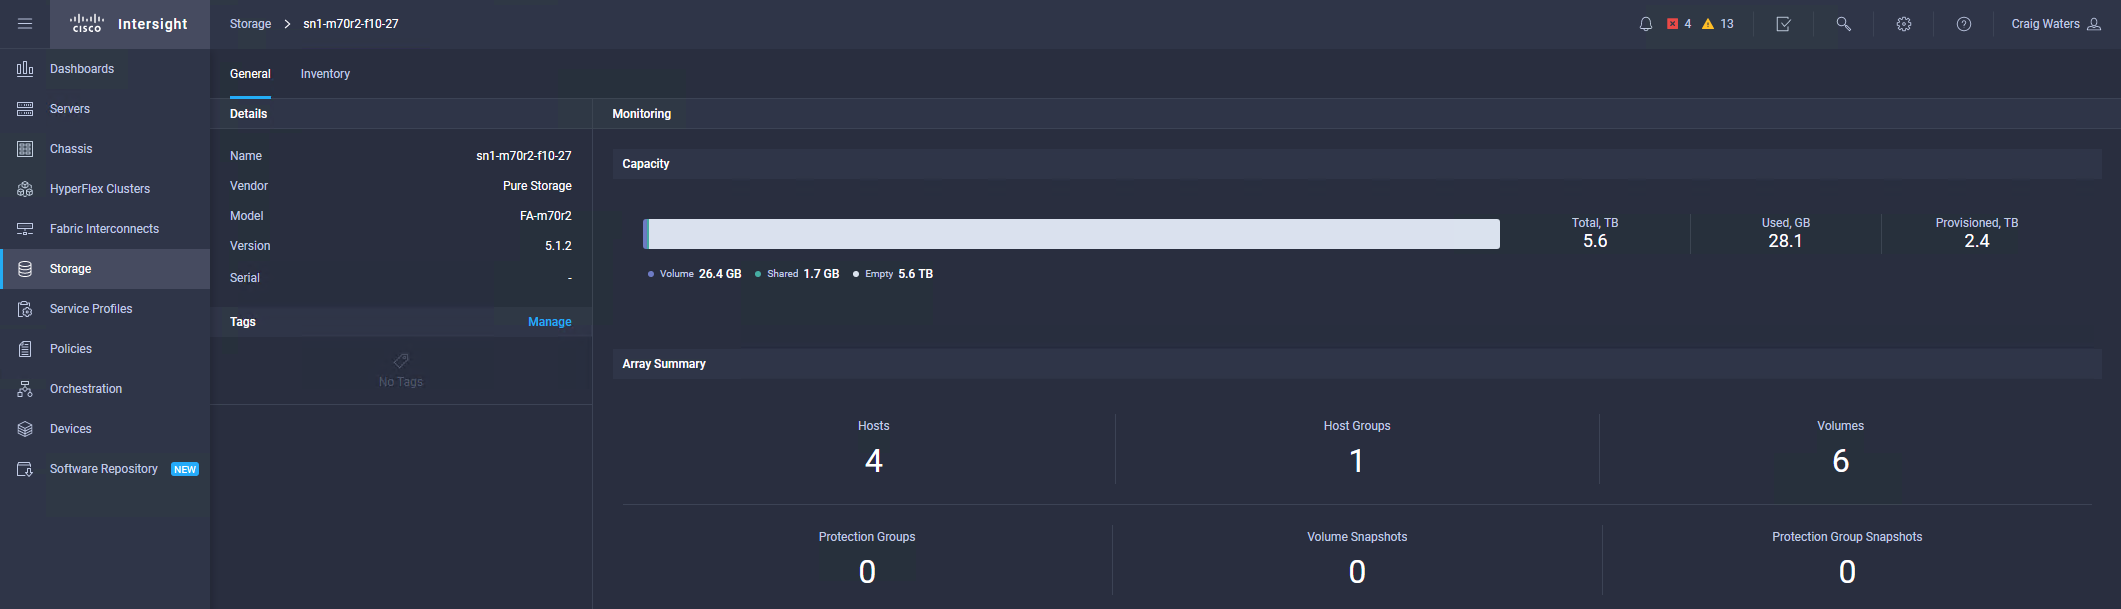Click the critical alarms red indicator
The width and height of the screenshot is (2121, 609).
point(1679,24)
